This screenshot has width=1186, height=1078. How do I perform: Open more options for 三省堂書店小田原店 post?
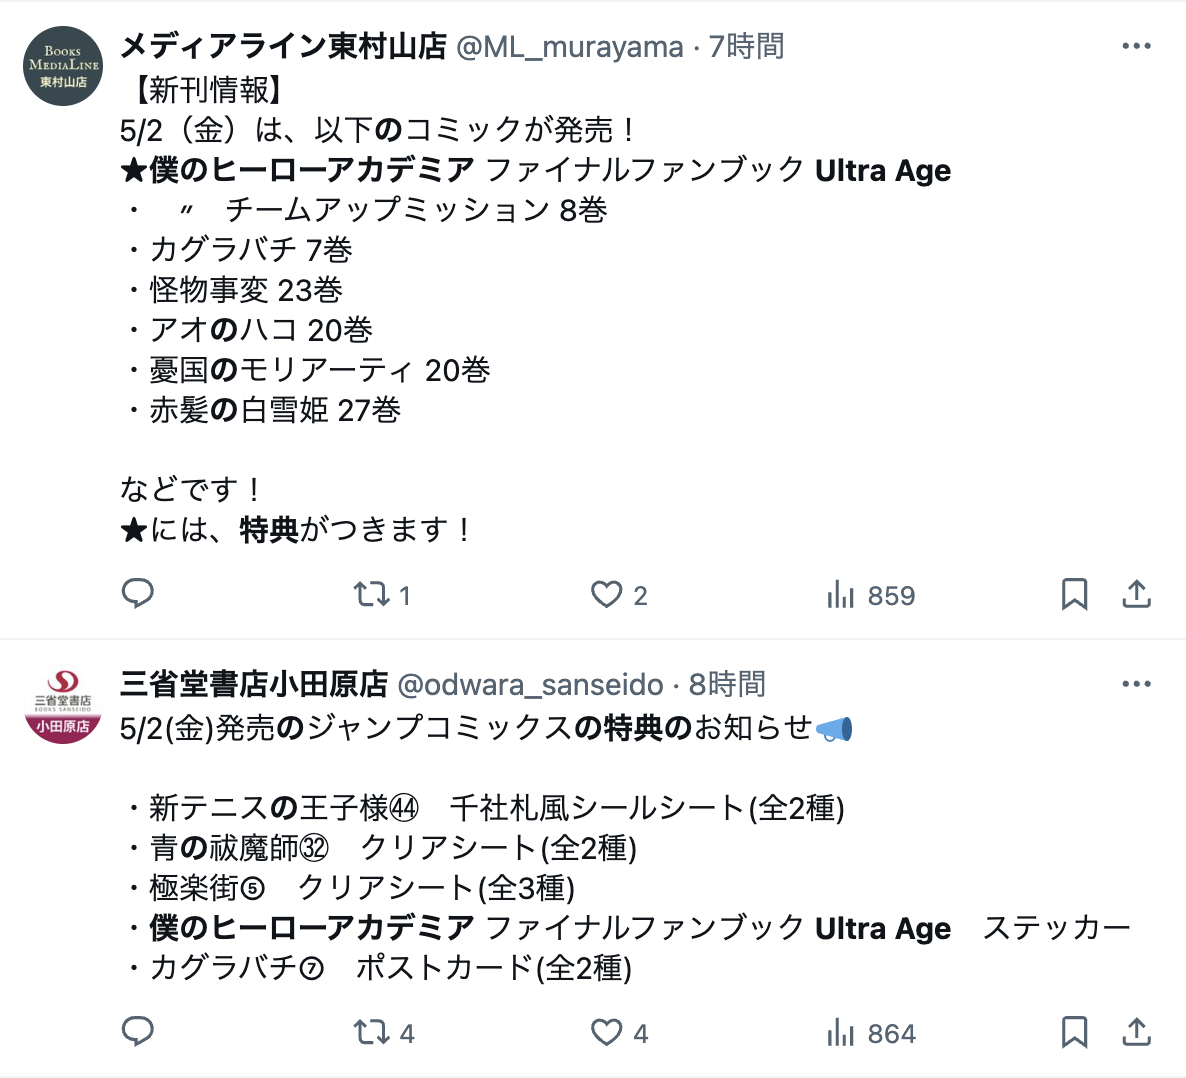pyautogui.click(x=1136, y=684)
